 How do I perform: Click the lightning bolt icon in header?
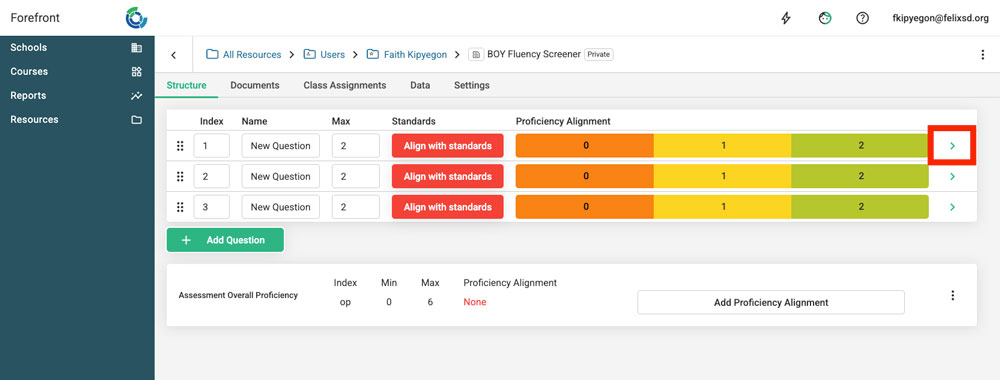pos(786,18)
